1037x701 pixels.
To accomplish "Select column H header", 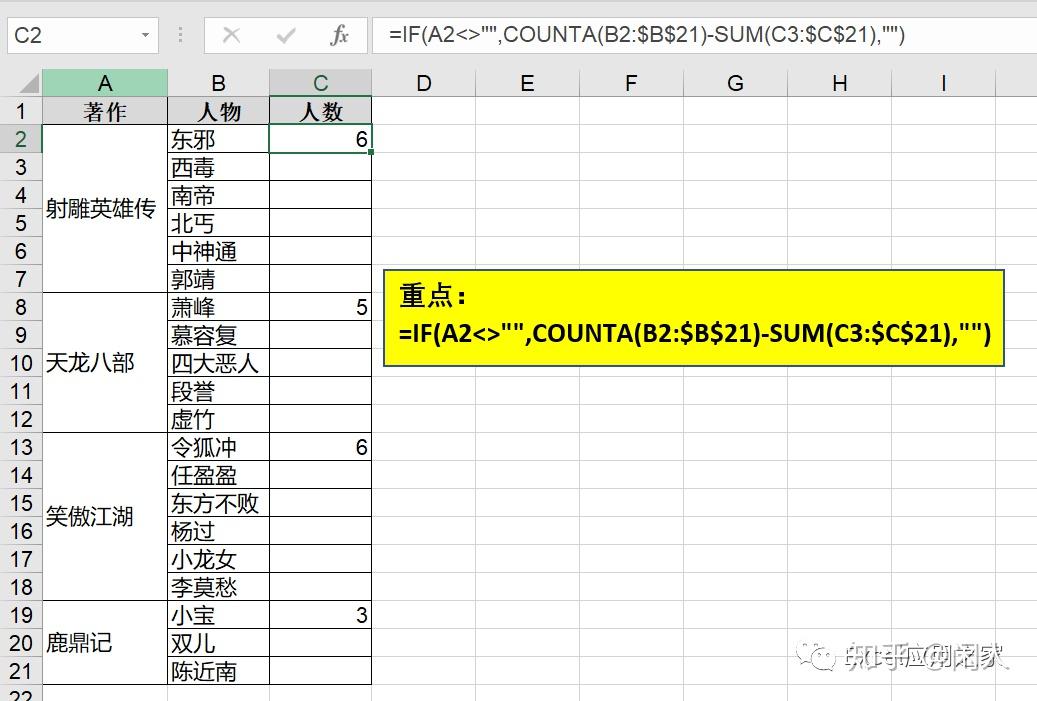I will tap(839, 83).
